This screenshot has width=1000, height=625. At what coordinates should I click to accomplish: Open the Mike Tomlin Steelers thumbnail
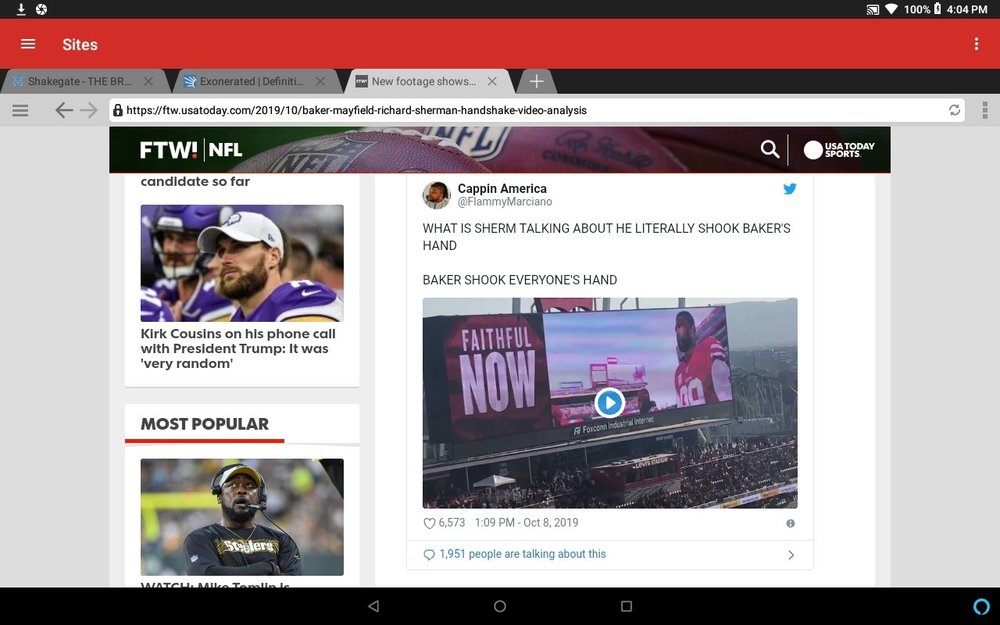tap(242, 517)
